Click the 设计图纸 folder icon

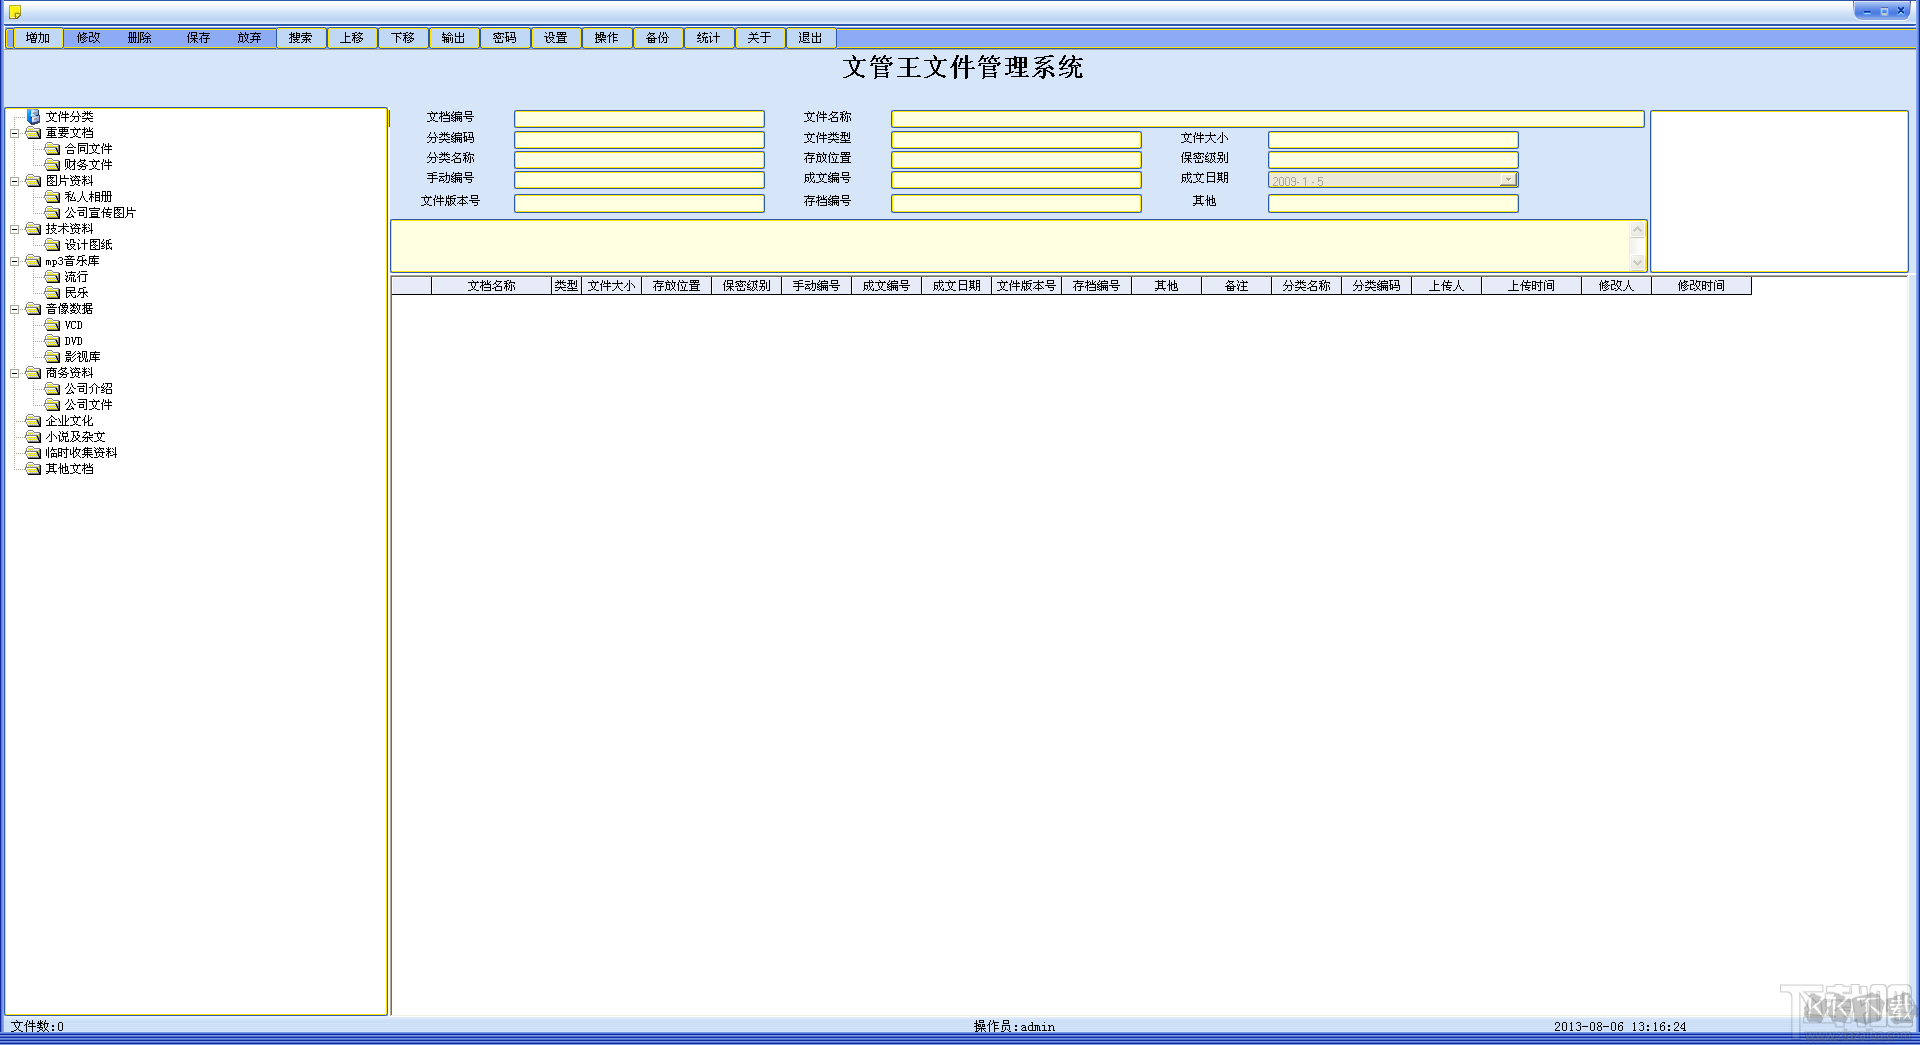pyautogui.click(x=52, y=245)
